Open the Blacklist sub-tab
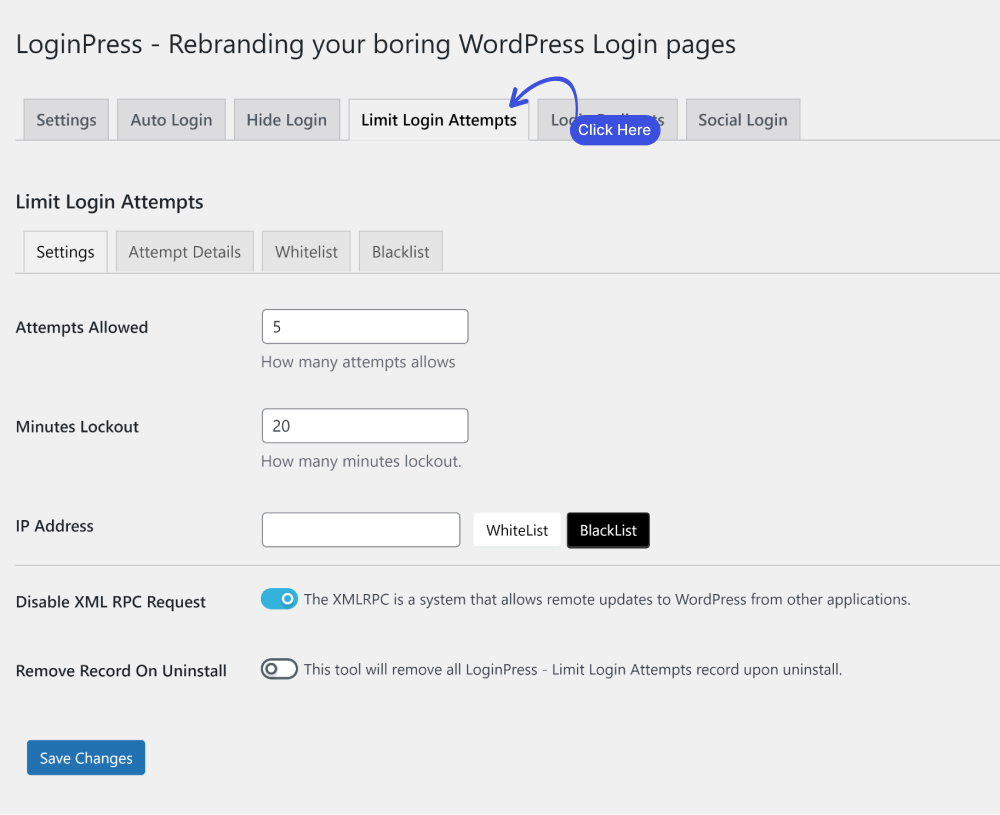The width and height of the screenshot is (1000, 815). point(401,252)
